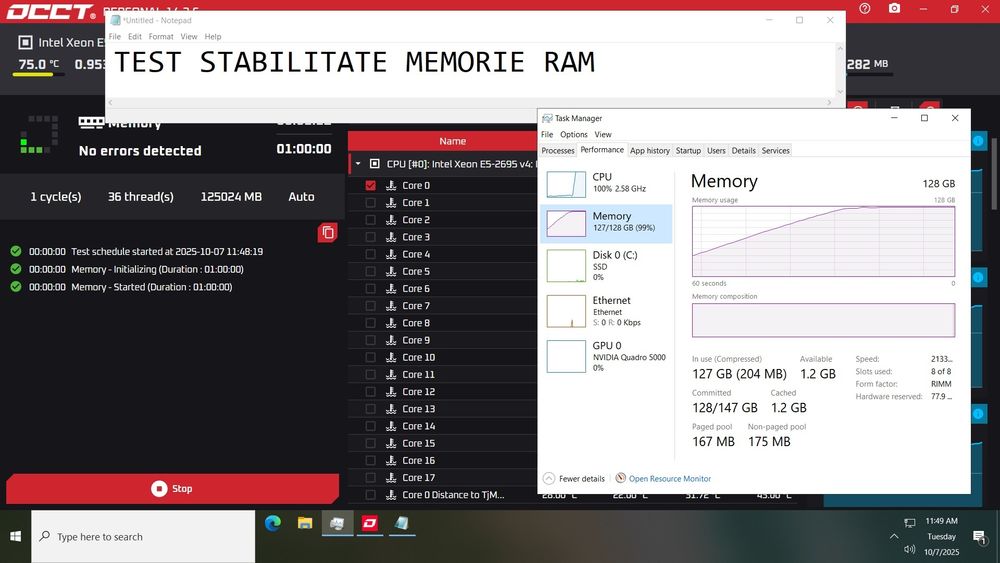Click the Open Resource Monitor icon

coord(621,478)
